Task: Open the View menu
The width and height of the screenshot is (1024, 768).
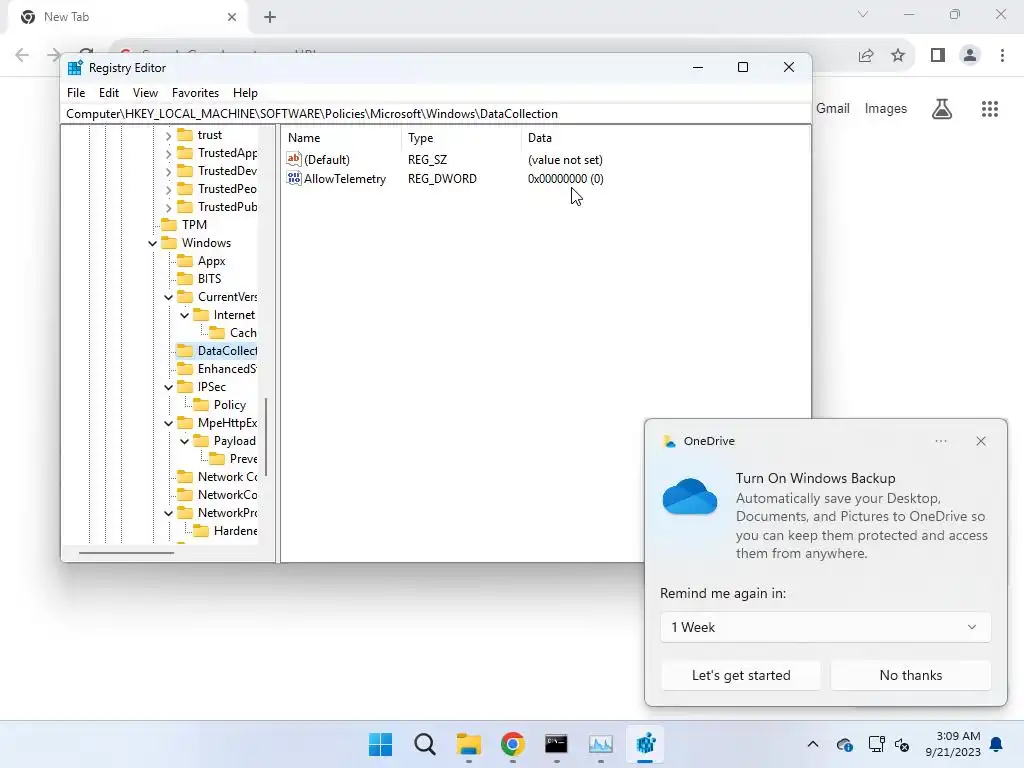Action: click(145, 93)
